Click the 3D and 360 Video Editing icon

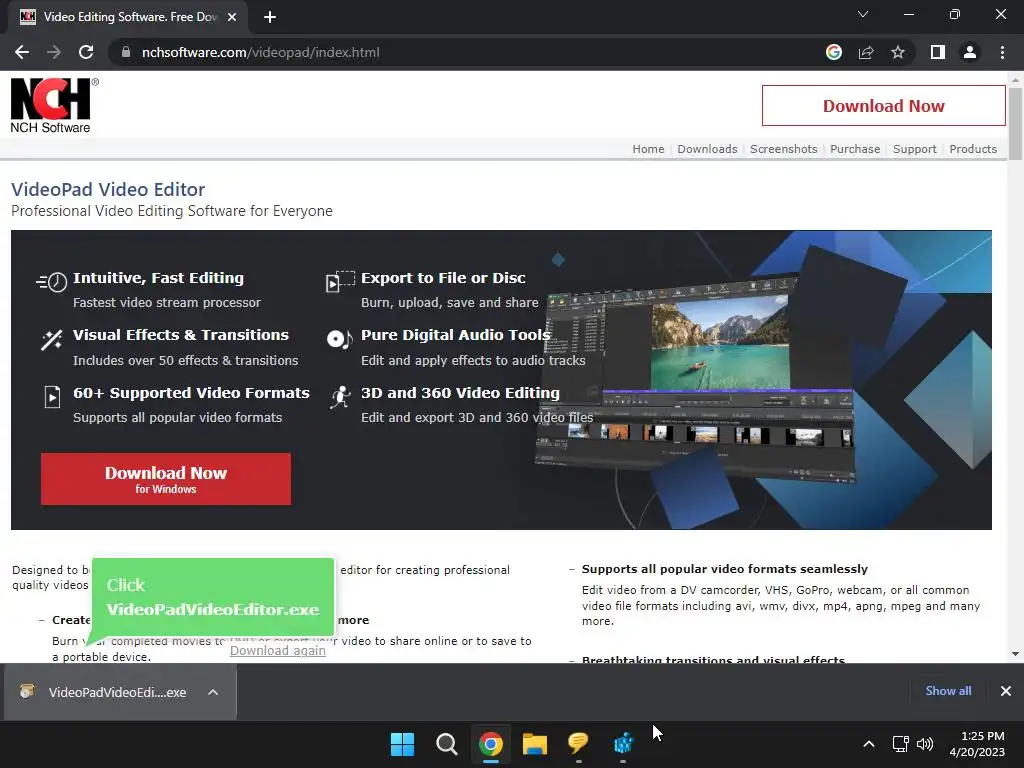(x=340, y=396)
